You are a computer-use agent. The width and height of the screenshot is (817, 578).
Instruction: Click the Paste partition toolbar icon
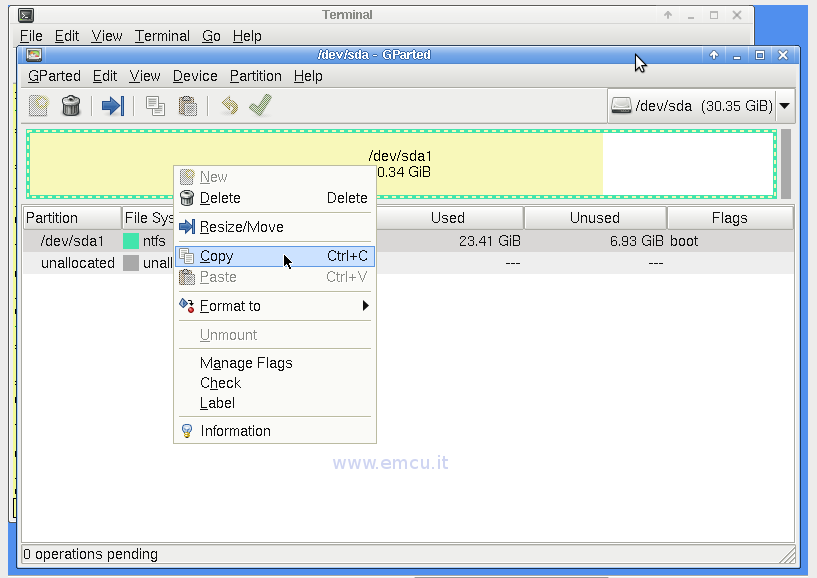(188, 106)
